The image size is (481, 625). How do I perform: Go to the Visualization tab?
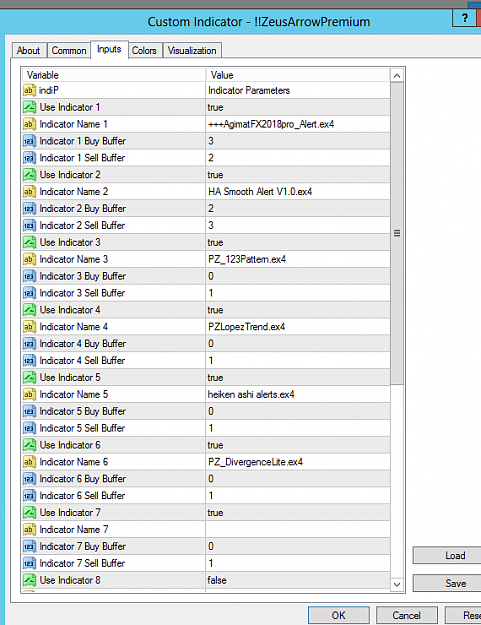pos(192,51)
